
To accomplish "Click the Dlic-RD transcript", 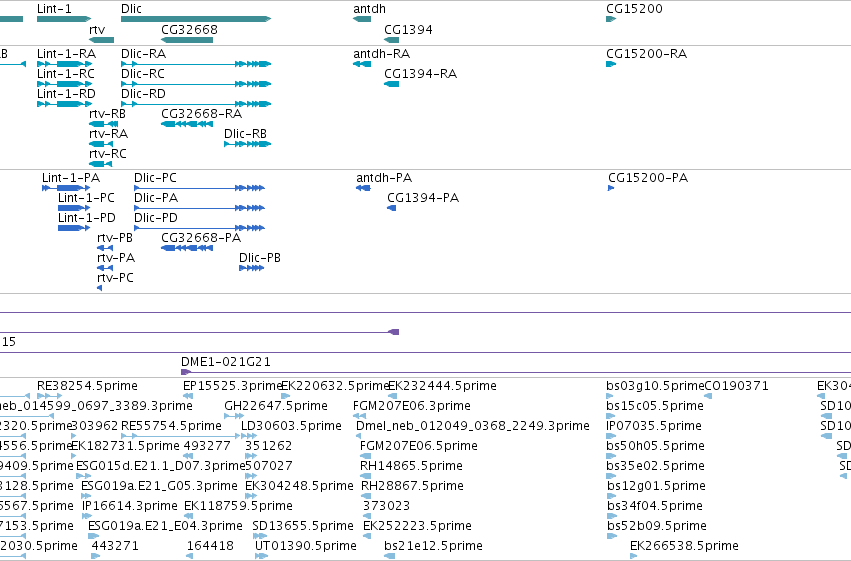I will (196, 104).
